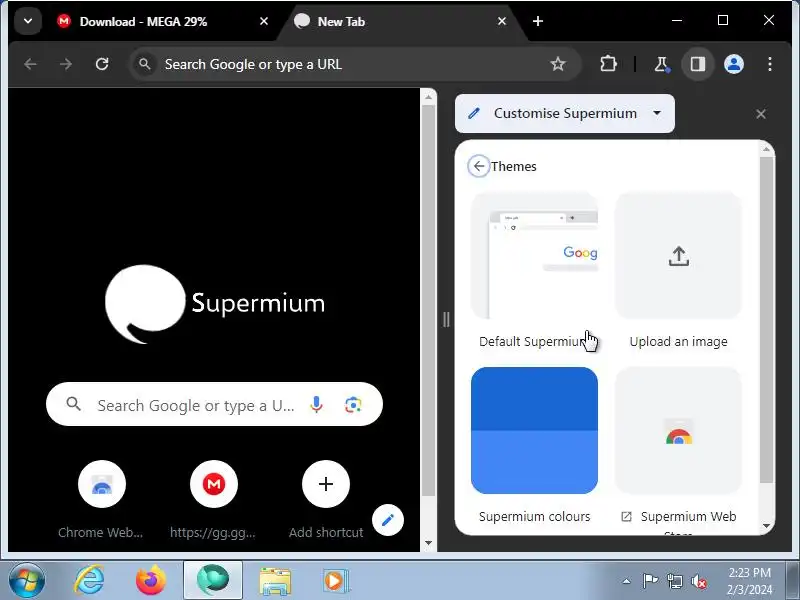Viewport: 800px width, 600px height.
Task: Click the Supermium logo on new tab page
Action: point(215,303)
